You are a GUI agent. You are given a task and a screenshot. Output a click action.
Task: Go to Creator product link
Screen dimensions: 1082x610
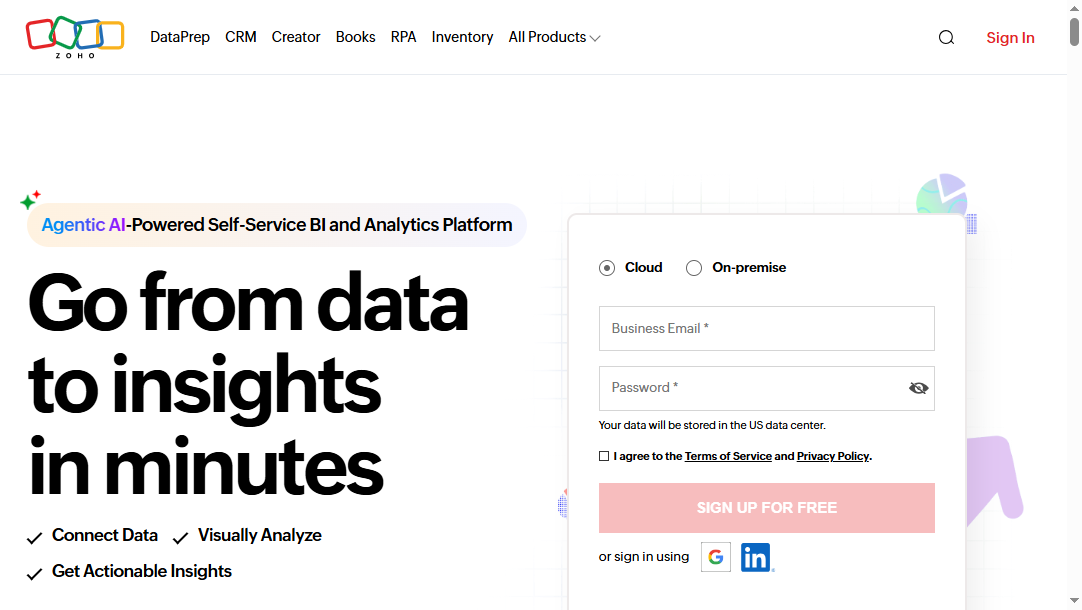click(296, 37)
